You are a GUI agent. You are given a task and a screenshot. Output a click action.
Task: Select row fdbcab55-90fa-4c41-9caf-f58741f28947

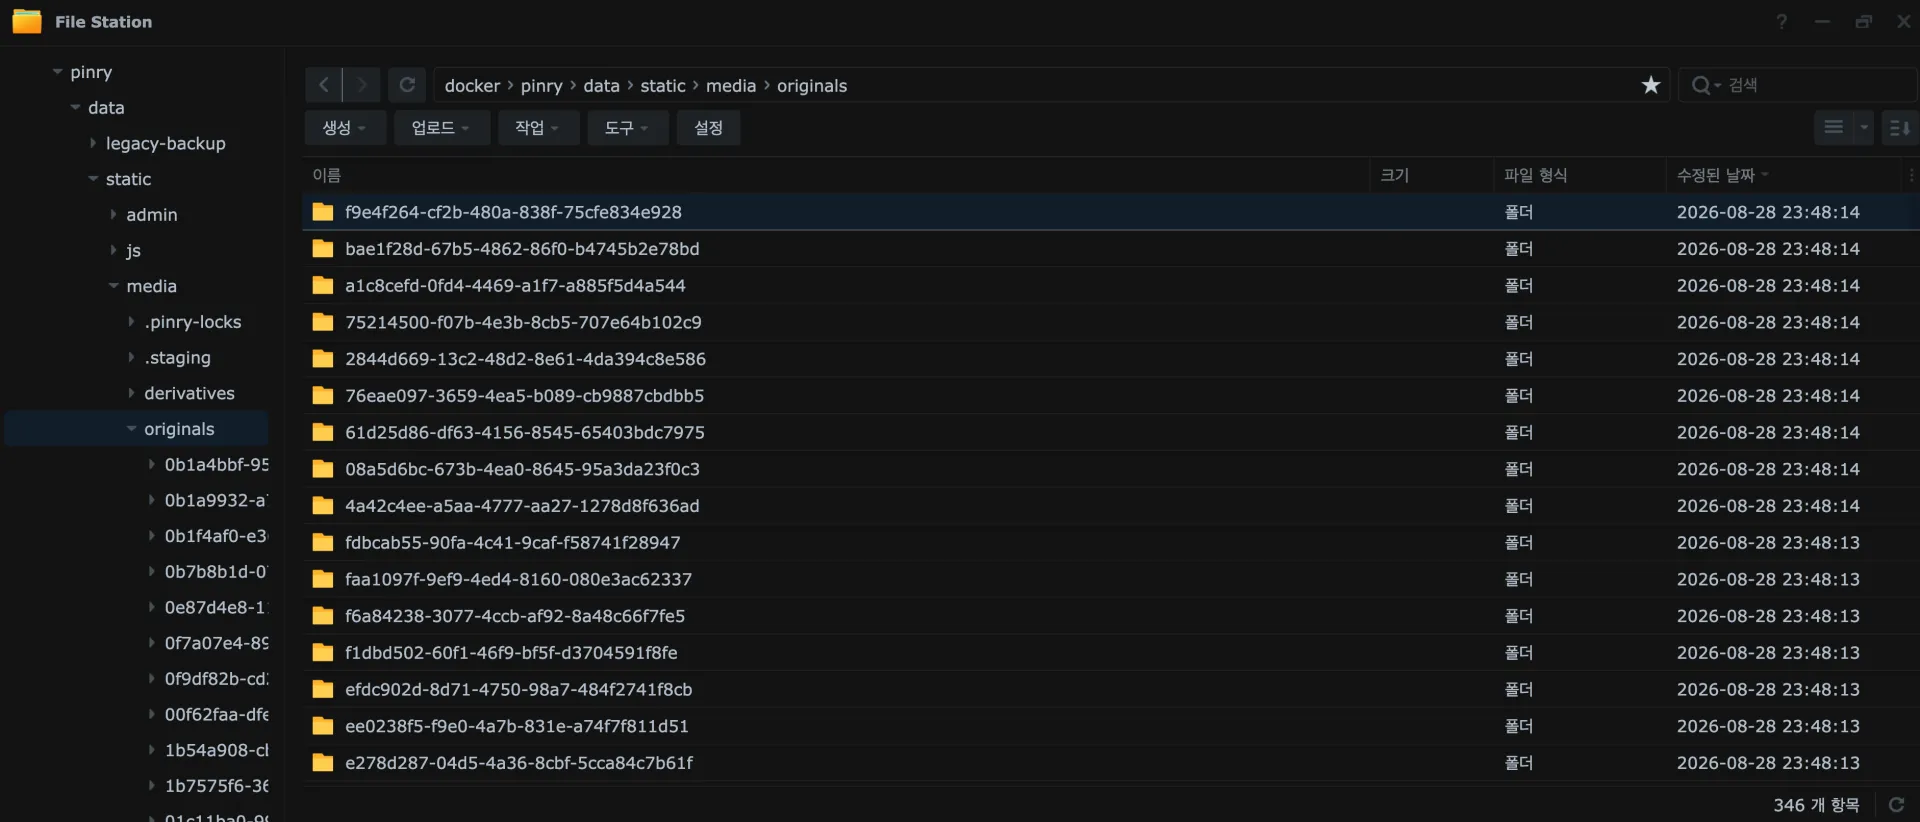click(1110, 542)
